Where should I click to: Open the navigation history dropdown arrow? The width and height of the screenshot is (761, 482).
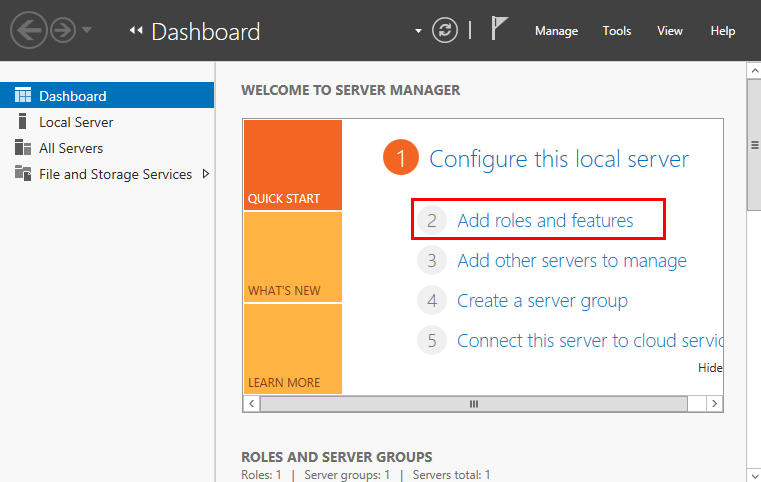[x=87, y=30]
